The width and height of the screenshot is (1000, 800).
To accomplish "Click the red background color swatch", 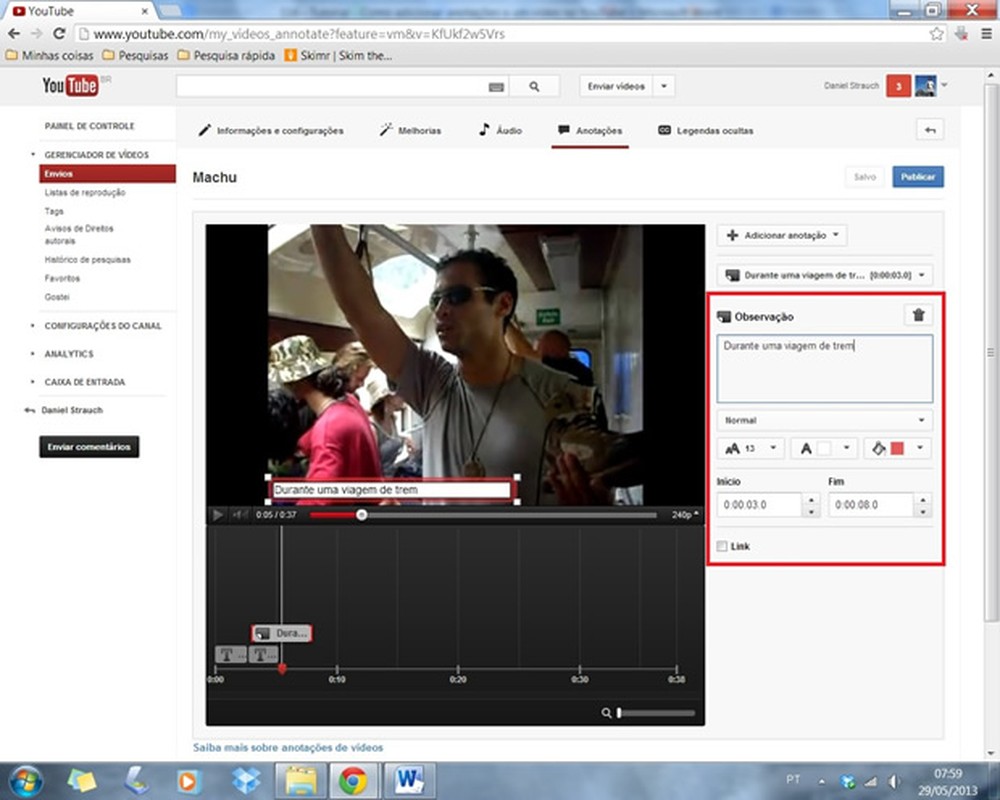I will click(897, 448).
